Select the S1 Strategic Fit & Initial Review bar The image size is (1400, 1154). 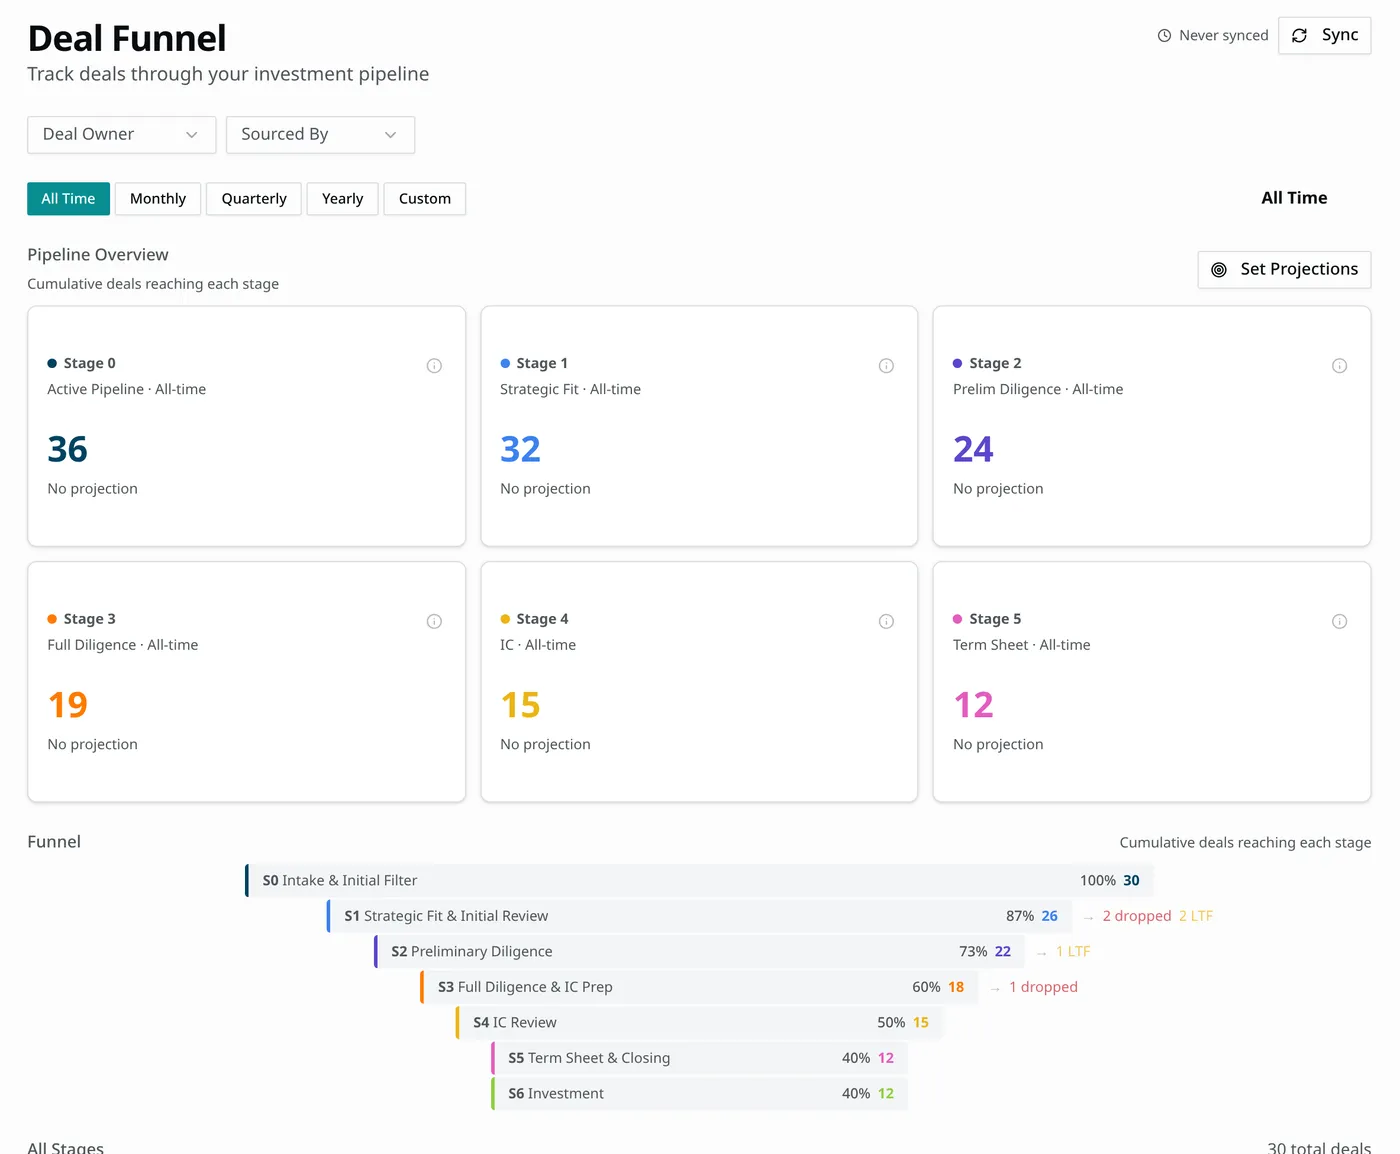click(699, 916)
